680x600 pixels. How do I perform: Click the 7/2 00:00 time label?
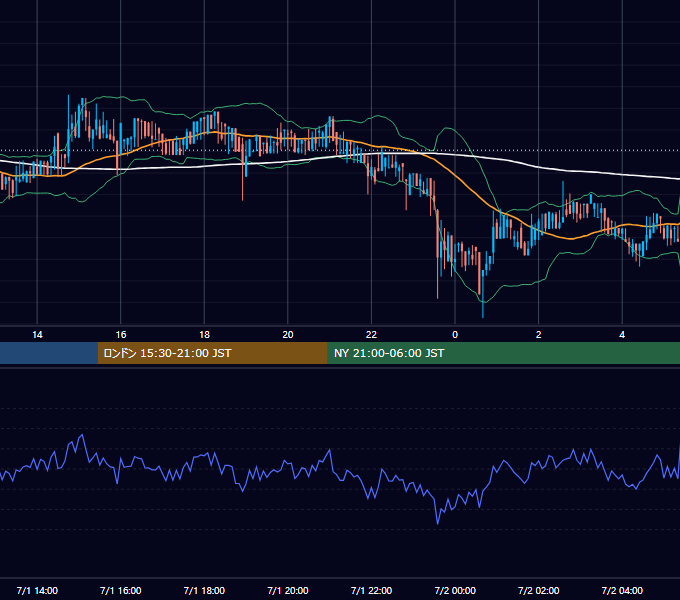click(x=455, y=590)
